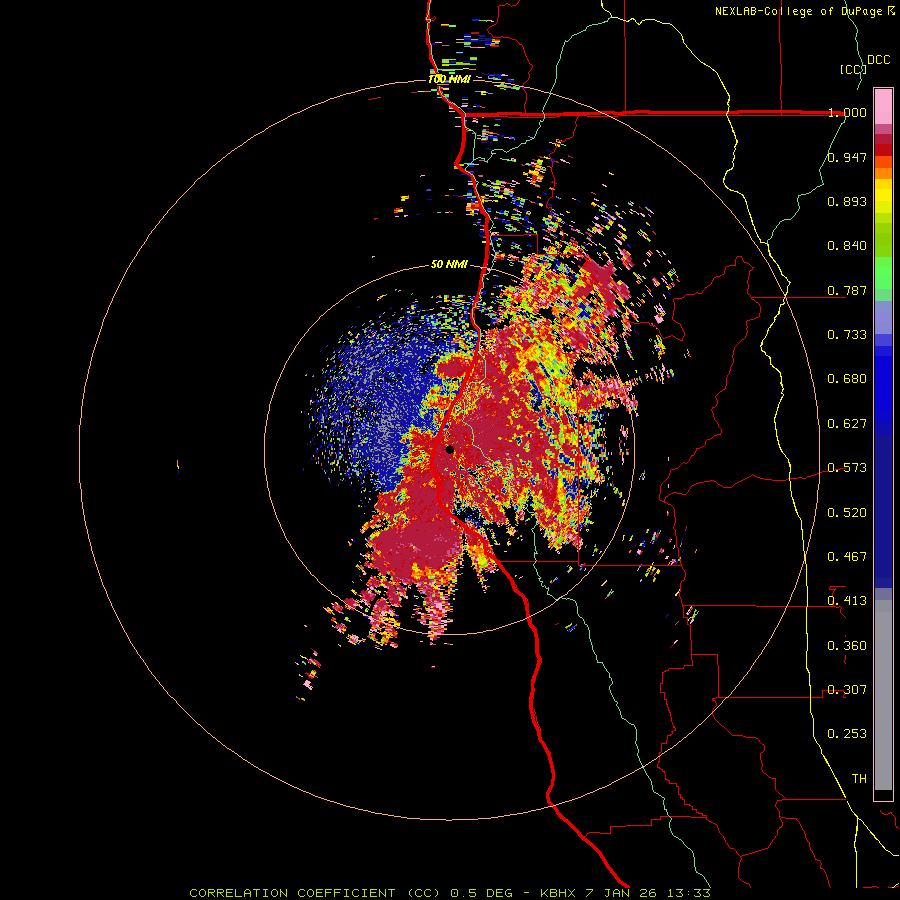This screenshot has height=900, width=900.
Task: Click the DCC label above the color scale
Action: 878,60
